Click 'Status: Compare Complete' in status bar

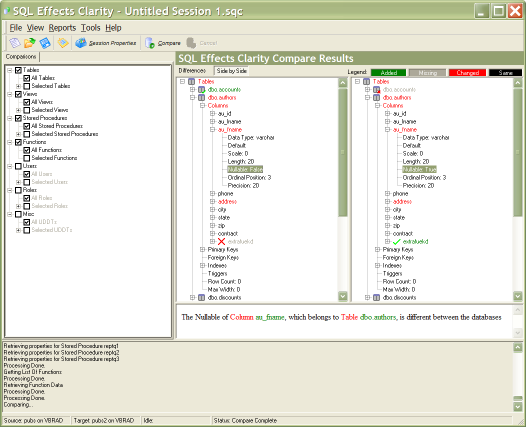(x=245, y=421)
